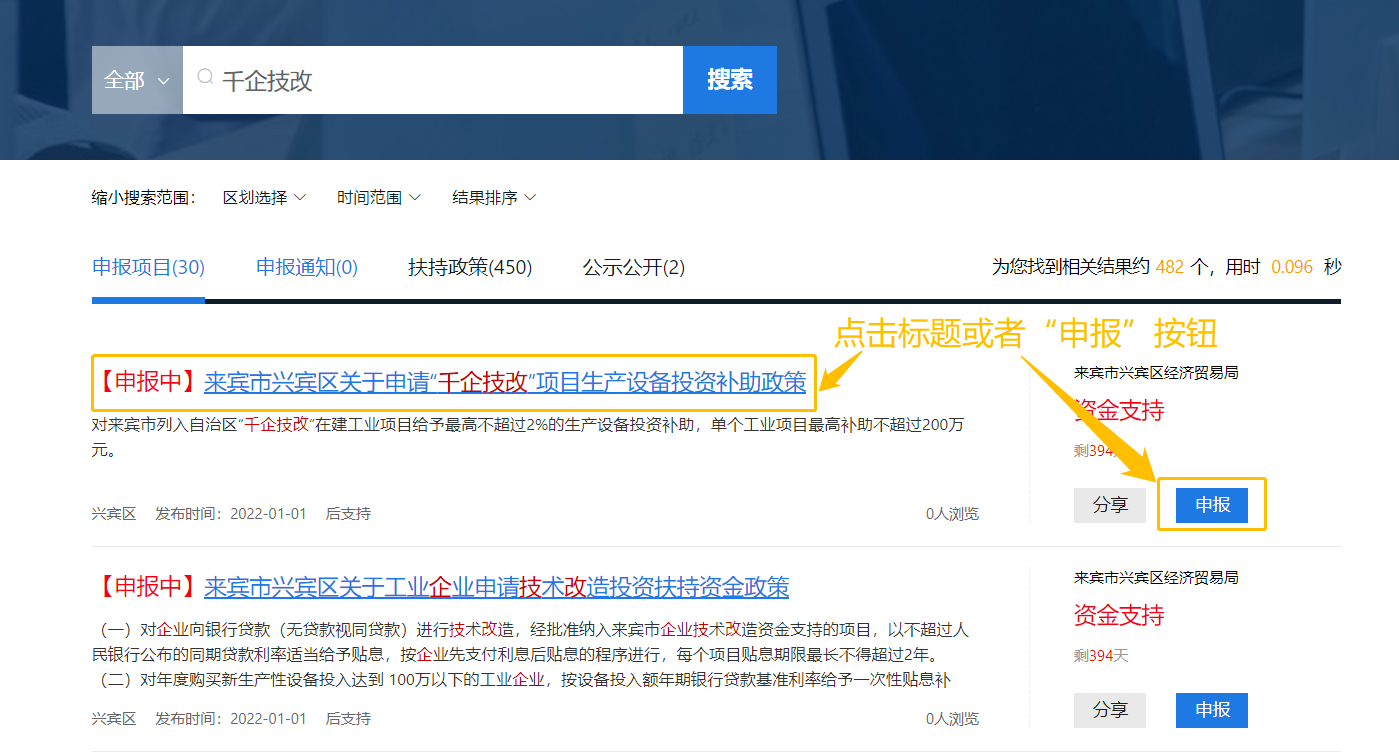The height and width of the screenshot is (754, 1399).
Task: Click 申报 on the second result
Action: [x=1212, y=710]
